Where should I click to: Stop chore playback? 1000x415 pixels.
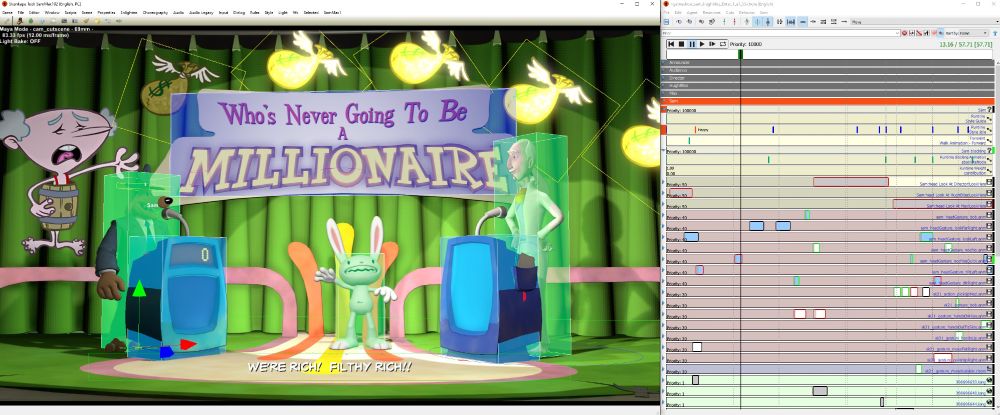[x=681, y=44]
